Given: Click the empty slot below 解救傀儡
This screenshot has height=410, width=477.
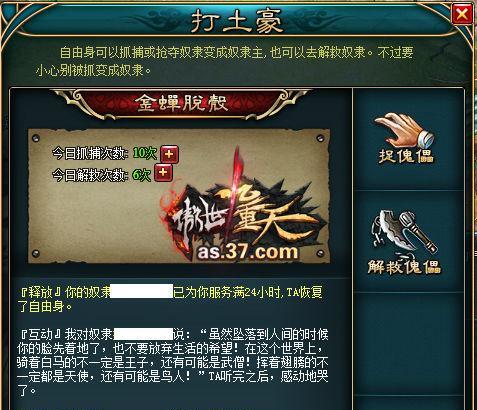Looking at the screenshot, I should point(409,343).
